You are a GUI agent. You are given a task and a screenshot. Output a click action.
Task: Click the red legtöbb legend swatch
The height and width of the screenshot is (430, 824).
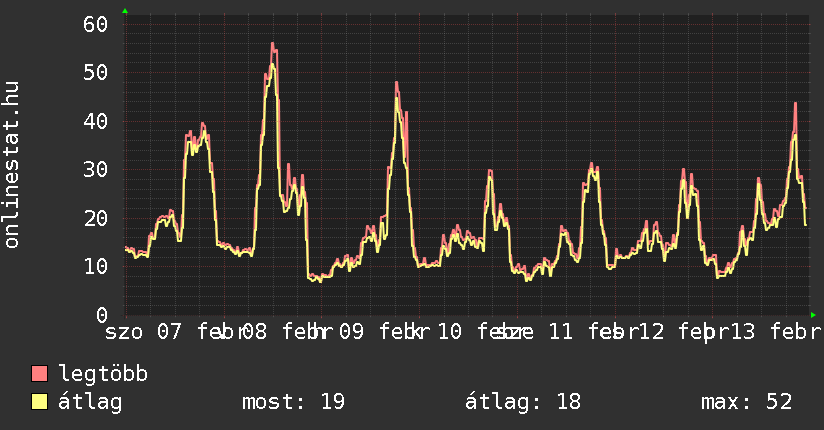40,374
